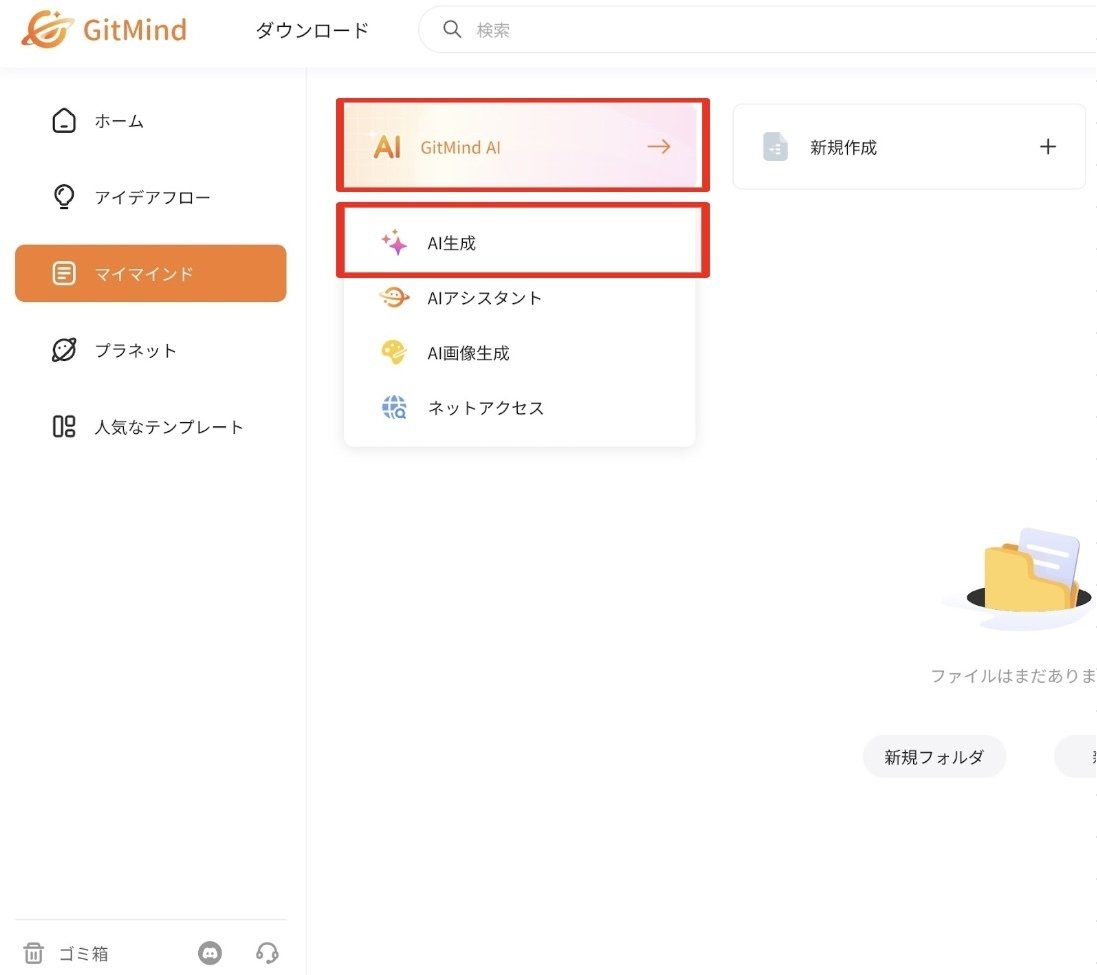Click the GitMind logo icon

click(48, 29)
